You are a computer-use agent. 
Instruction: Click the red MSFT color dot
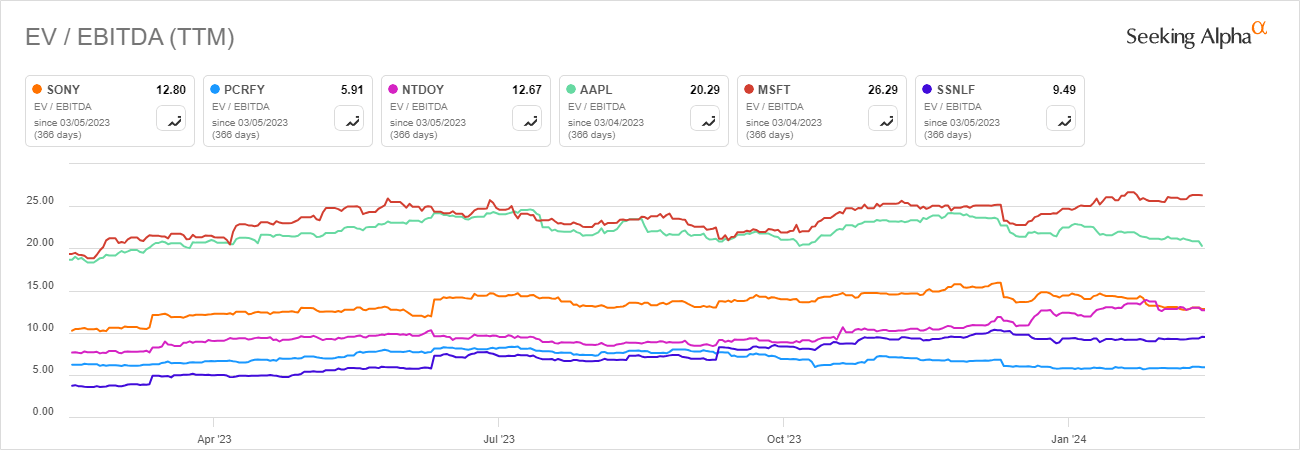pyautogui.click(x=749, y=90)
